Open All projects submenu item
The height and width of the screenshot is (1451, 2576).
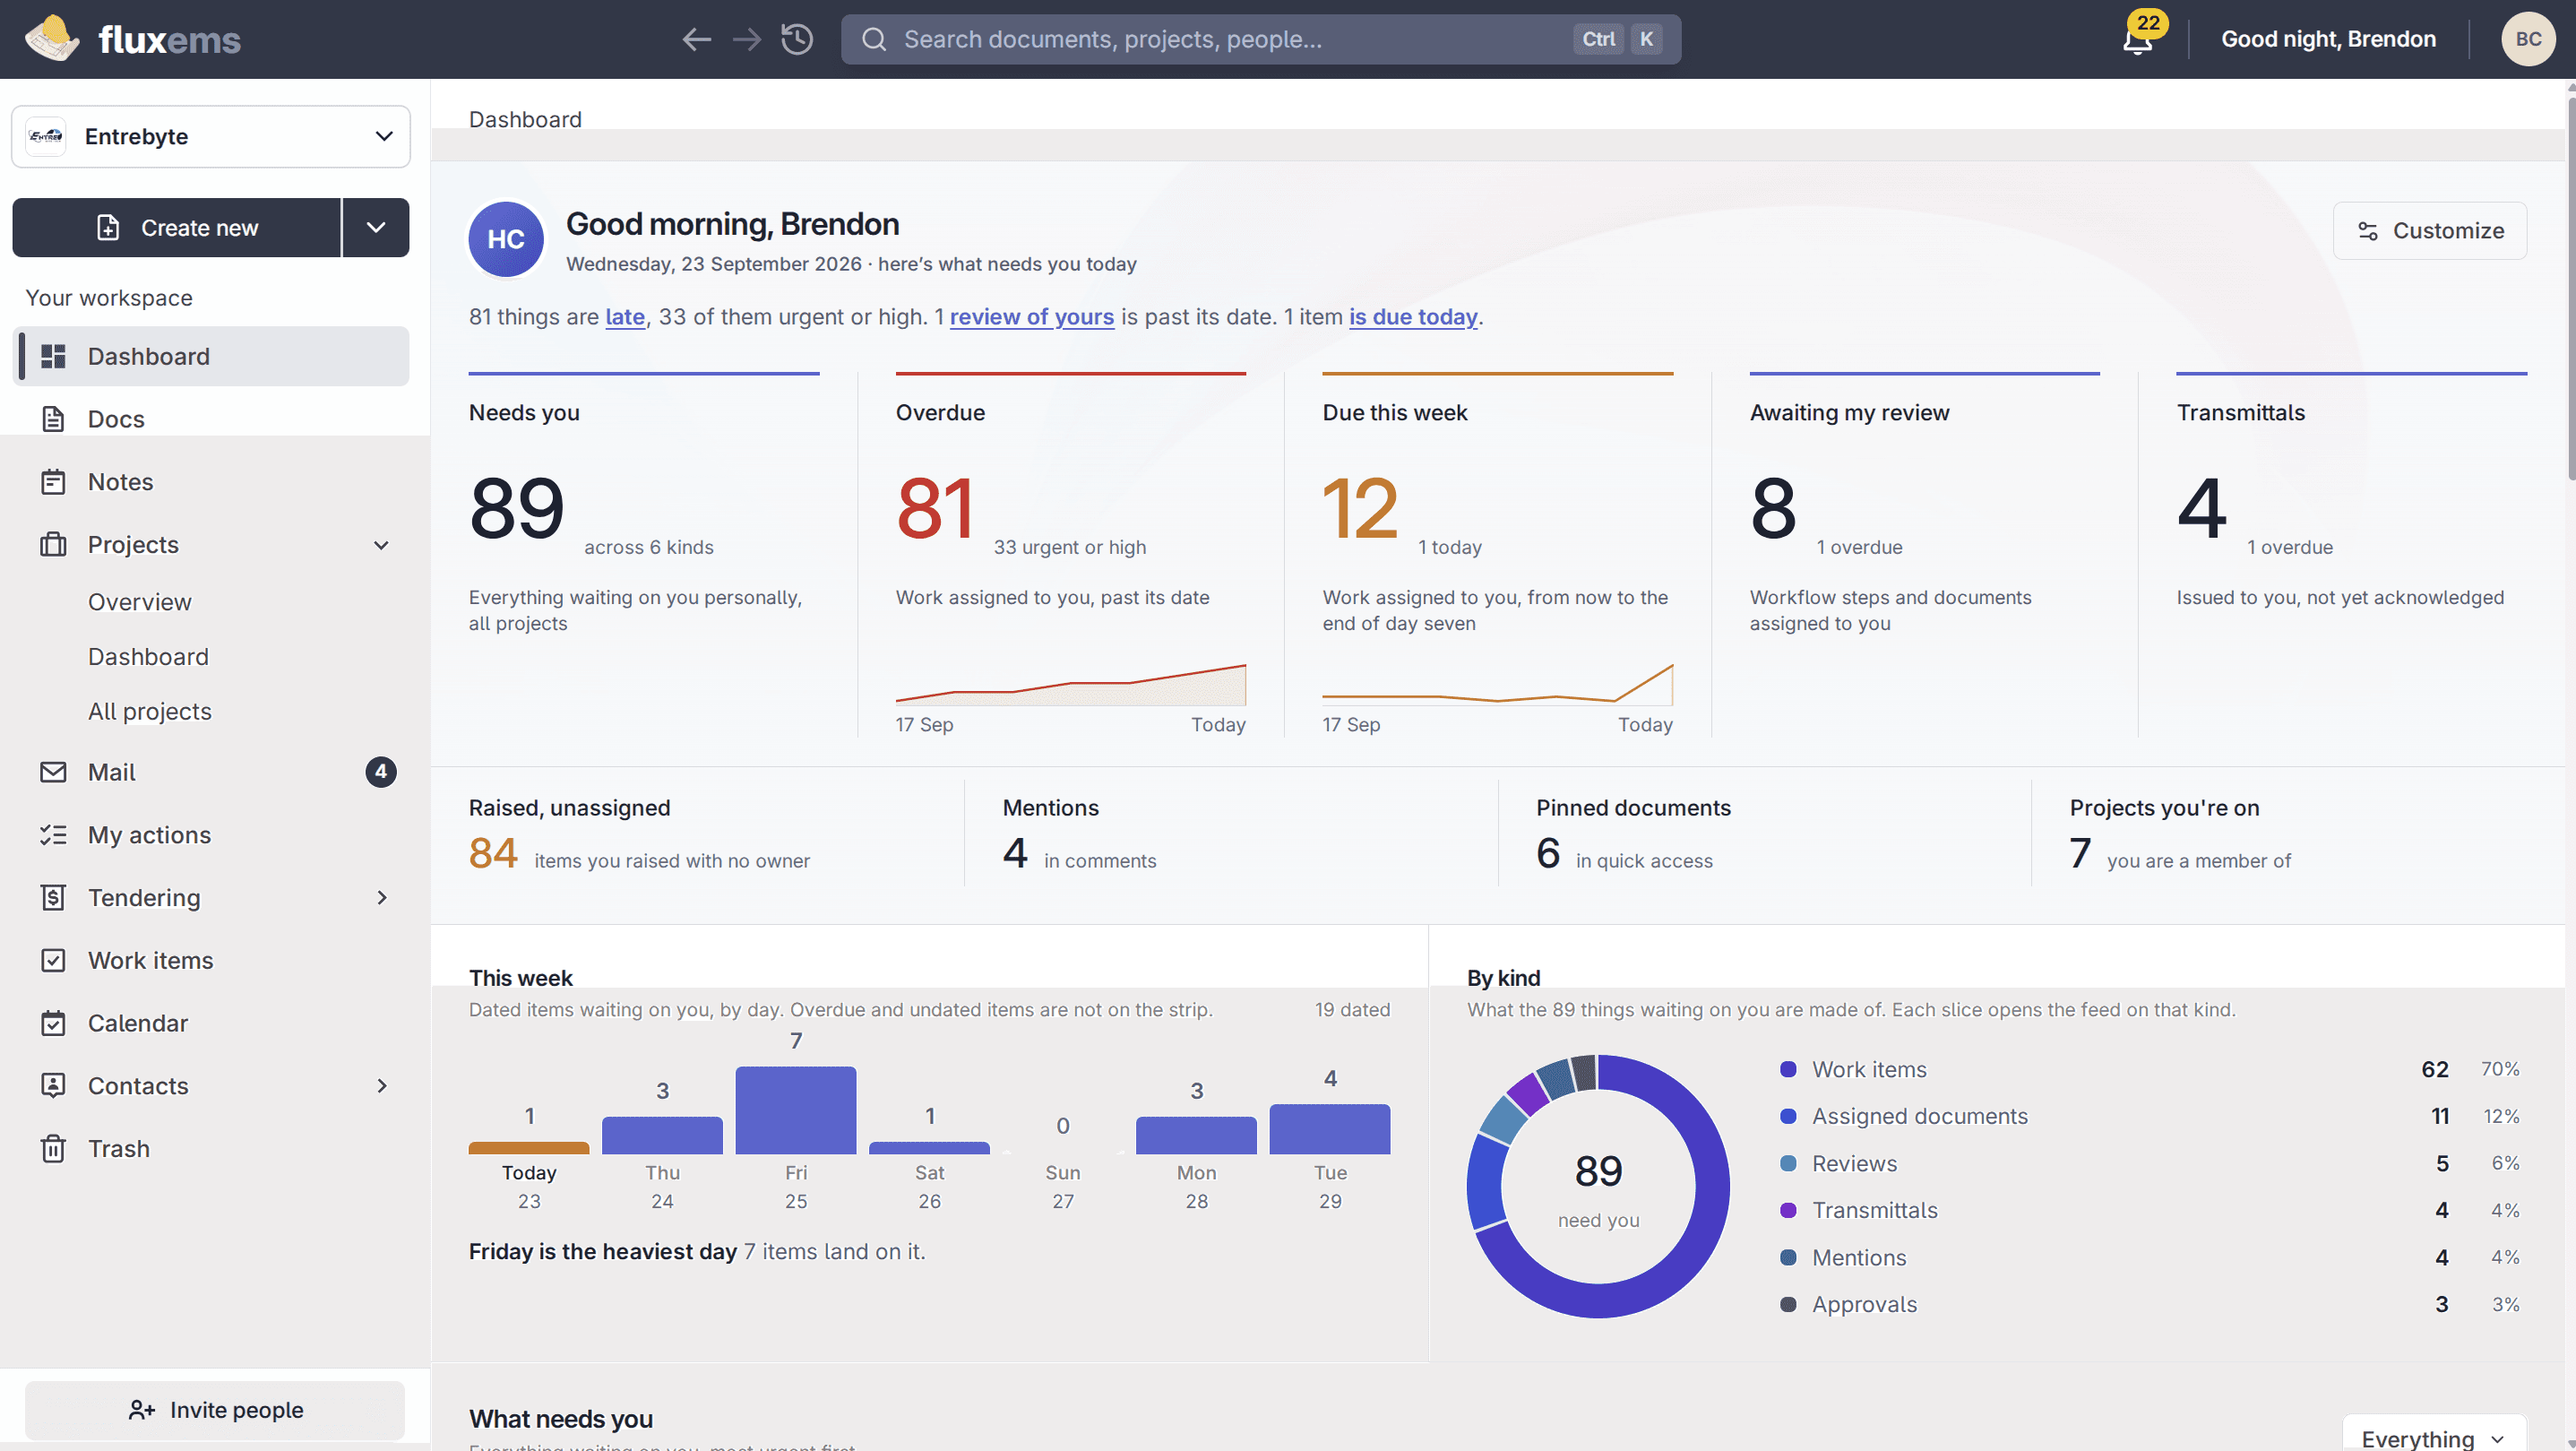pyautogui.click(x=150, y=711)
